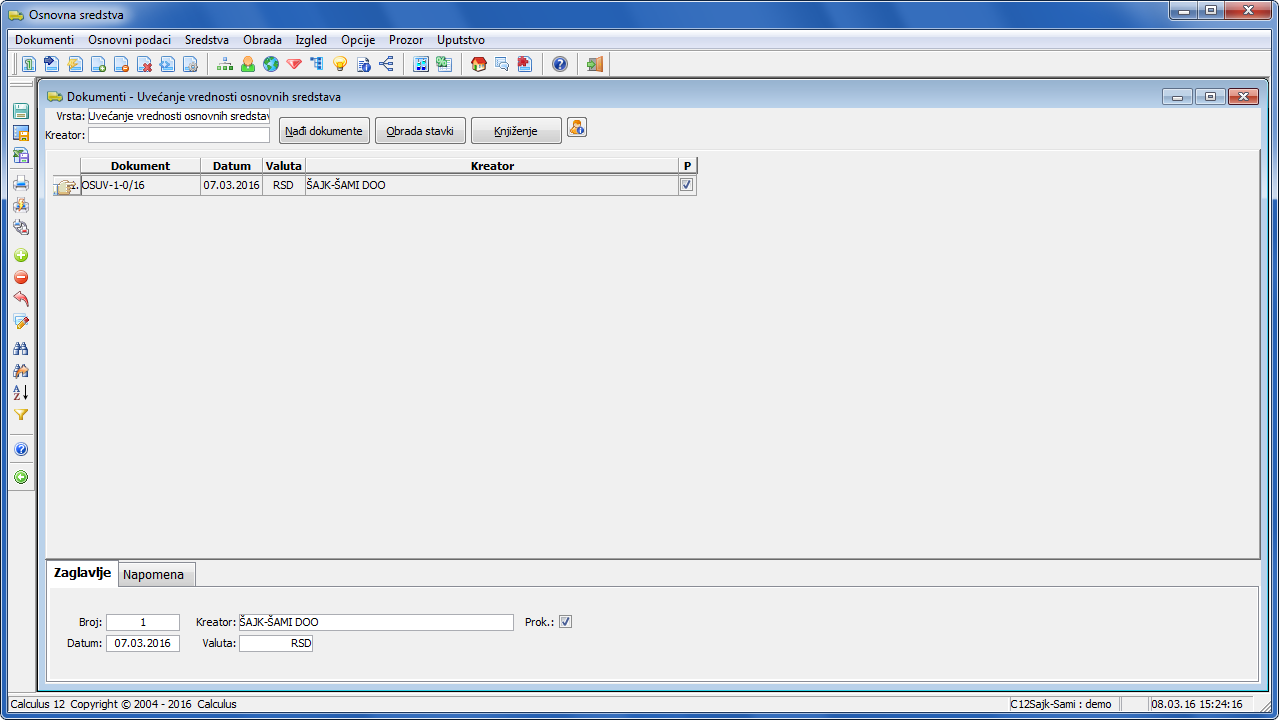Click the Vrsta field

(x=179, y=116)
